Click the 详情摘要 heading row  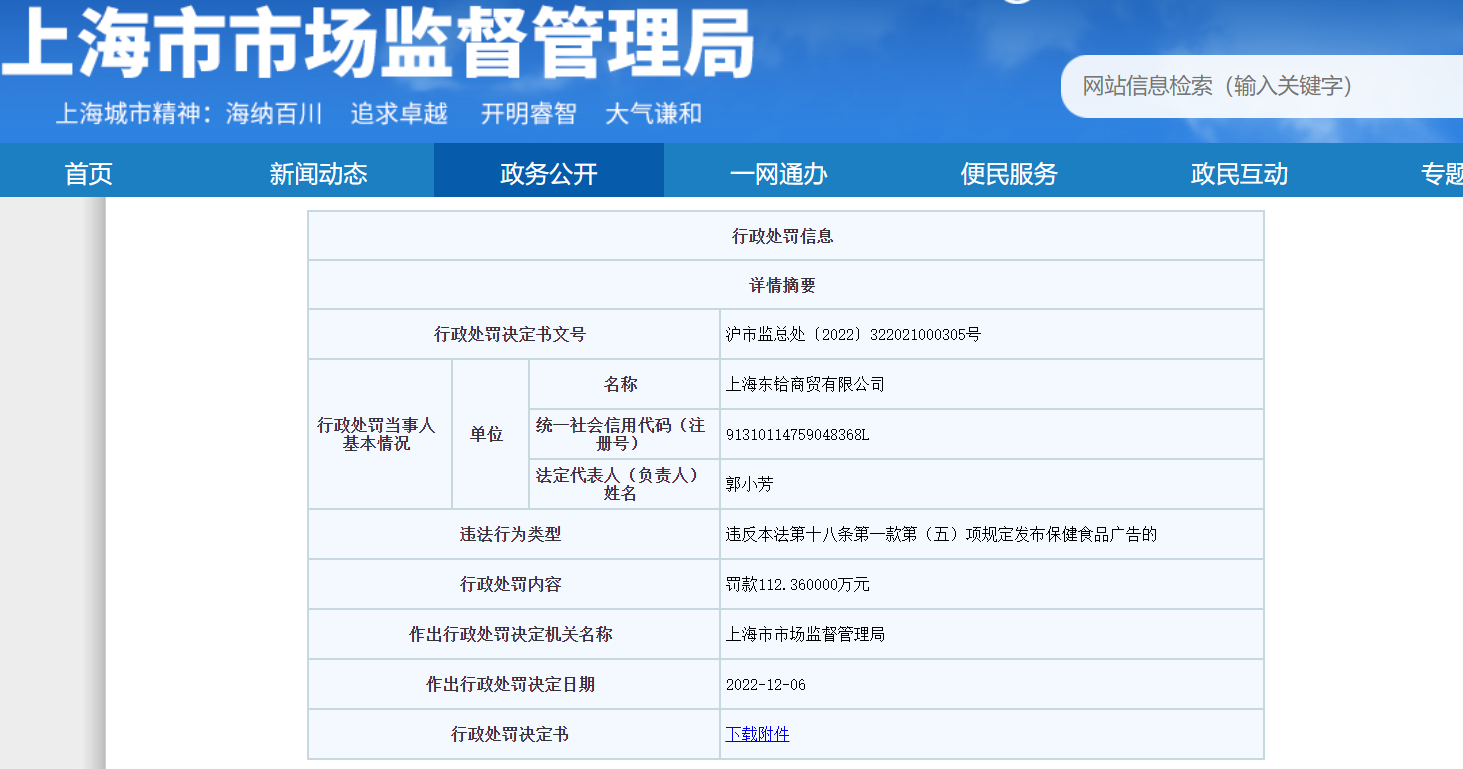(x=784, y=285)
